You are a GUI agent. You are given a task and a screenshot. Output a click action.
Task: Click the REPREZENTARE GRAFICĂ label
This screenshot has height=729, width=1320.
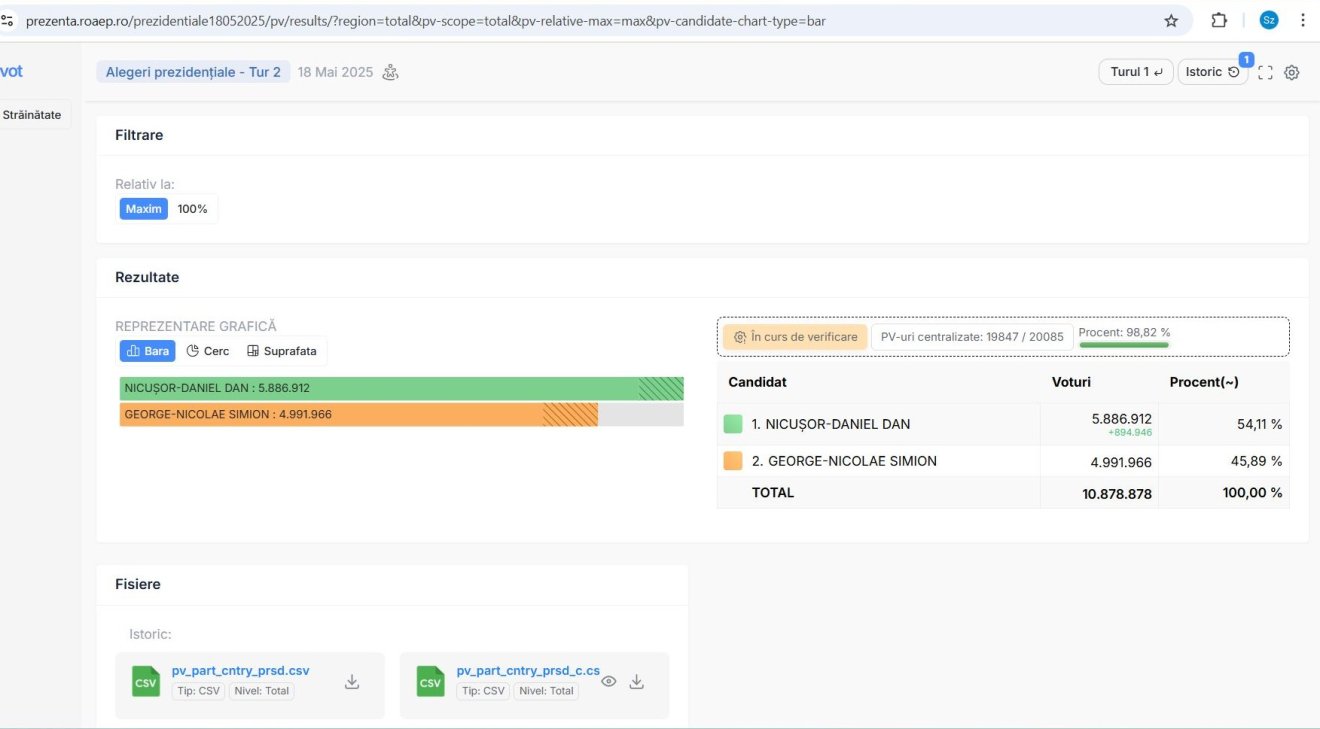(x=196, y=326)
